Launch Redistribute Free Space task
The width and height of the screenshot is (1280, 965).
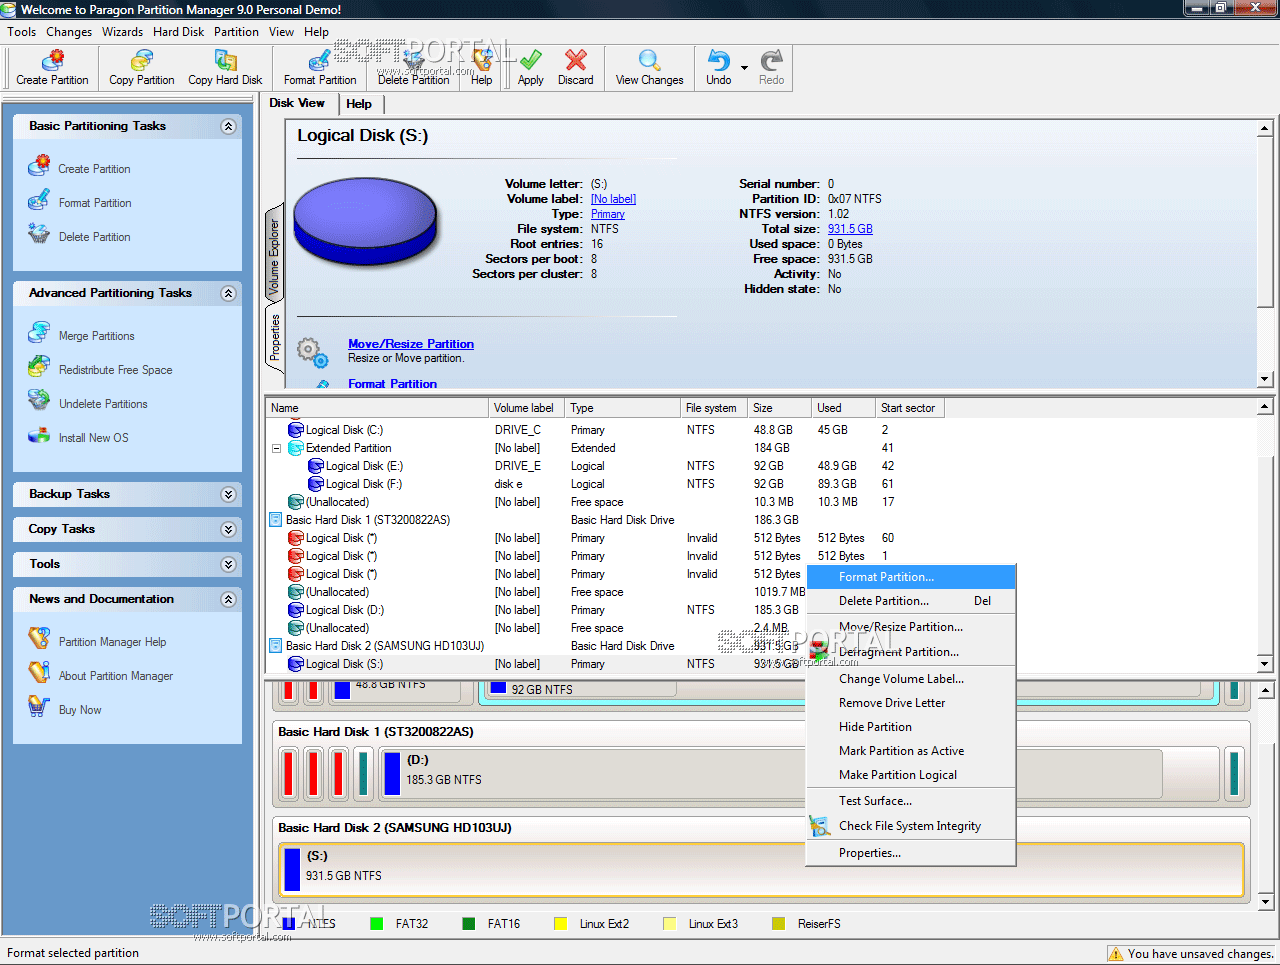click(115, 370)
